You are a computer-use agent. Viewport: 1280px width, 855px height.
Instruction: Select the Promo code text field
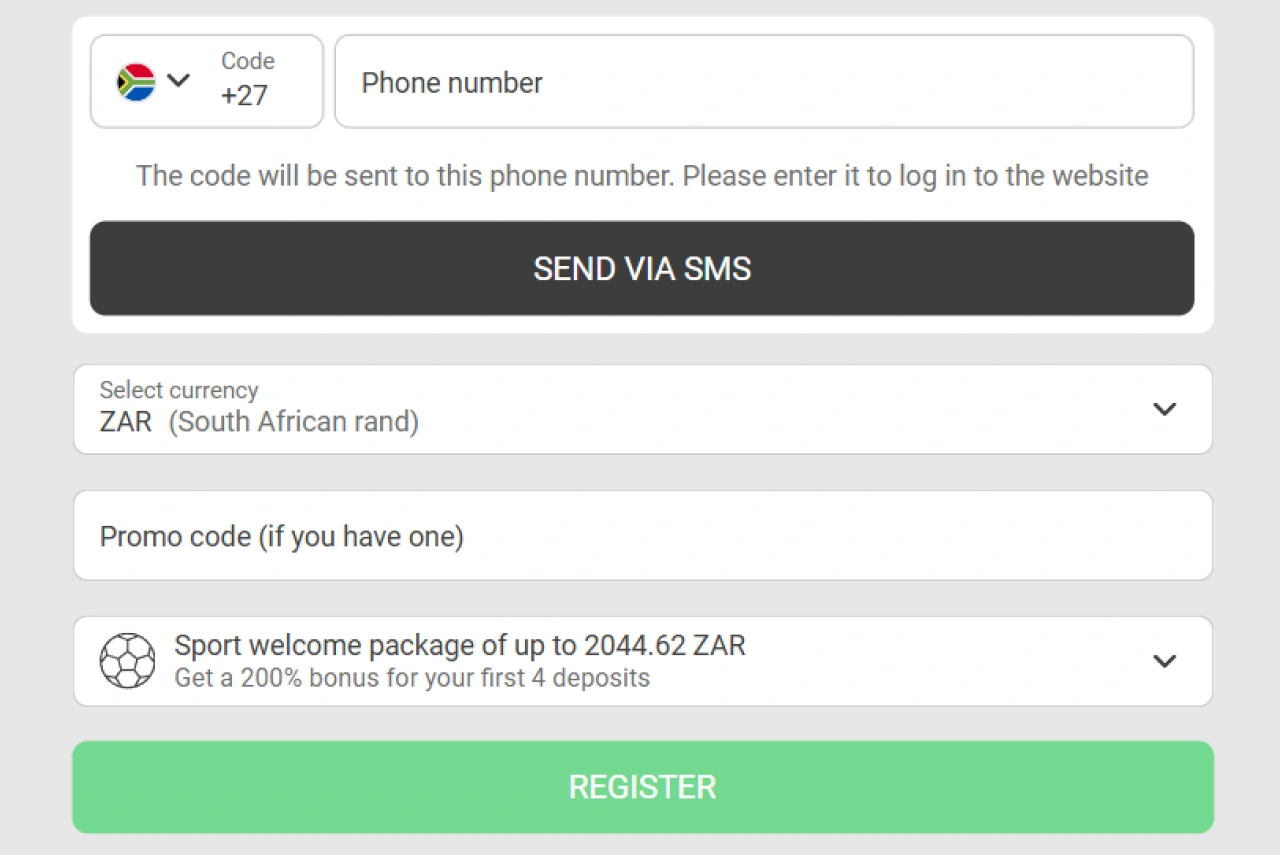[x=642, y=535]
